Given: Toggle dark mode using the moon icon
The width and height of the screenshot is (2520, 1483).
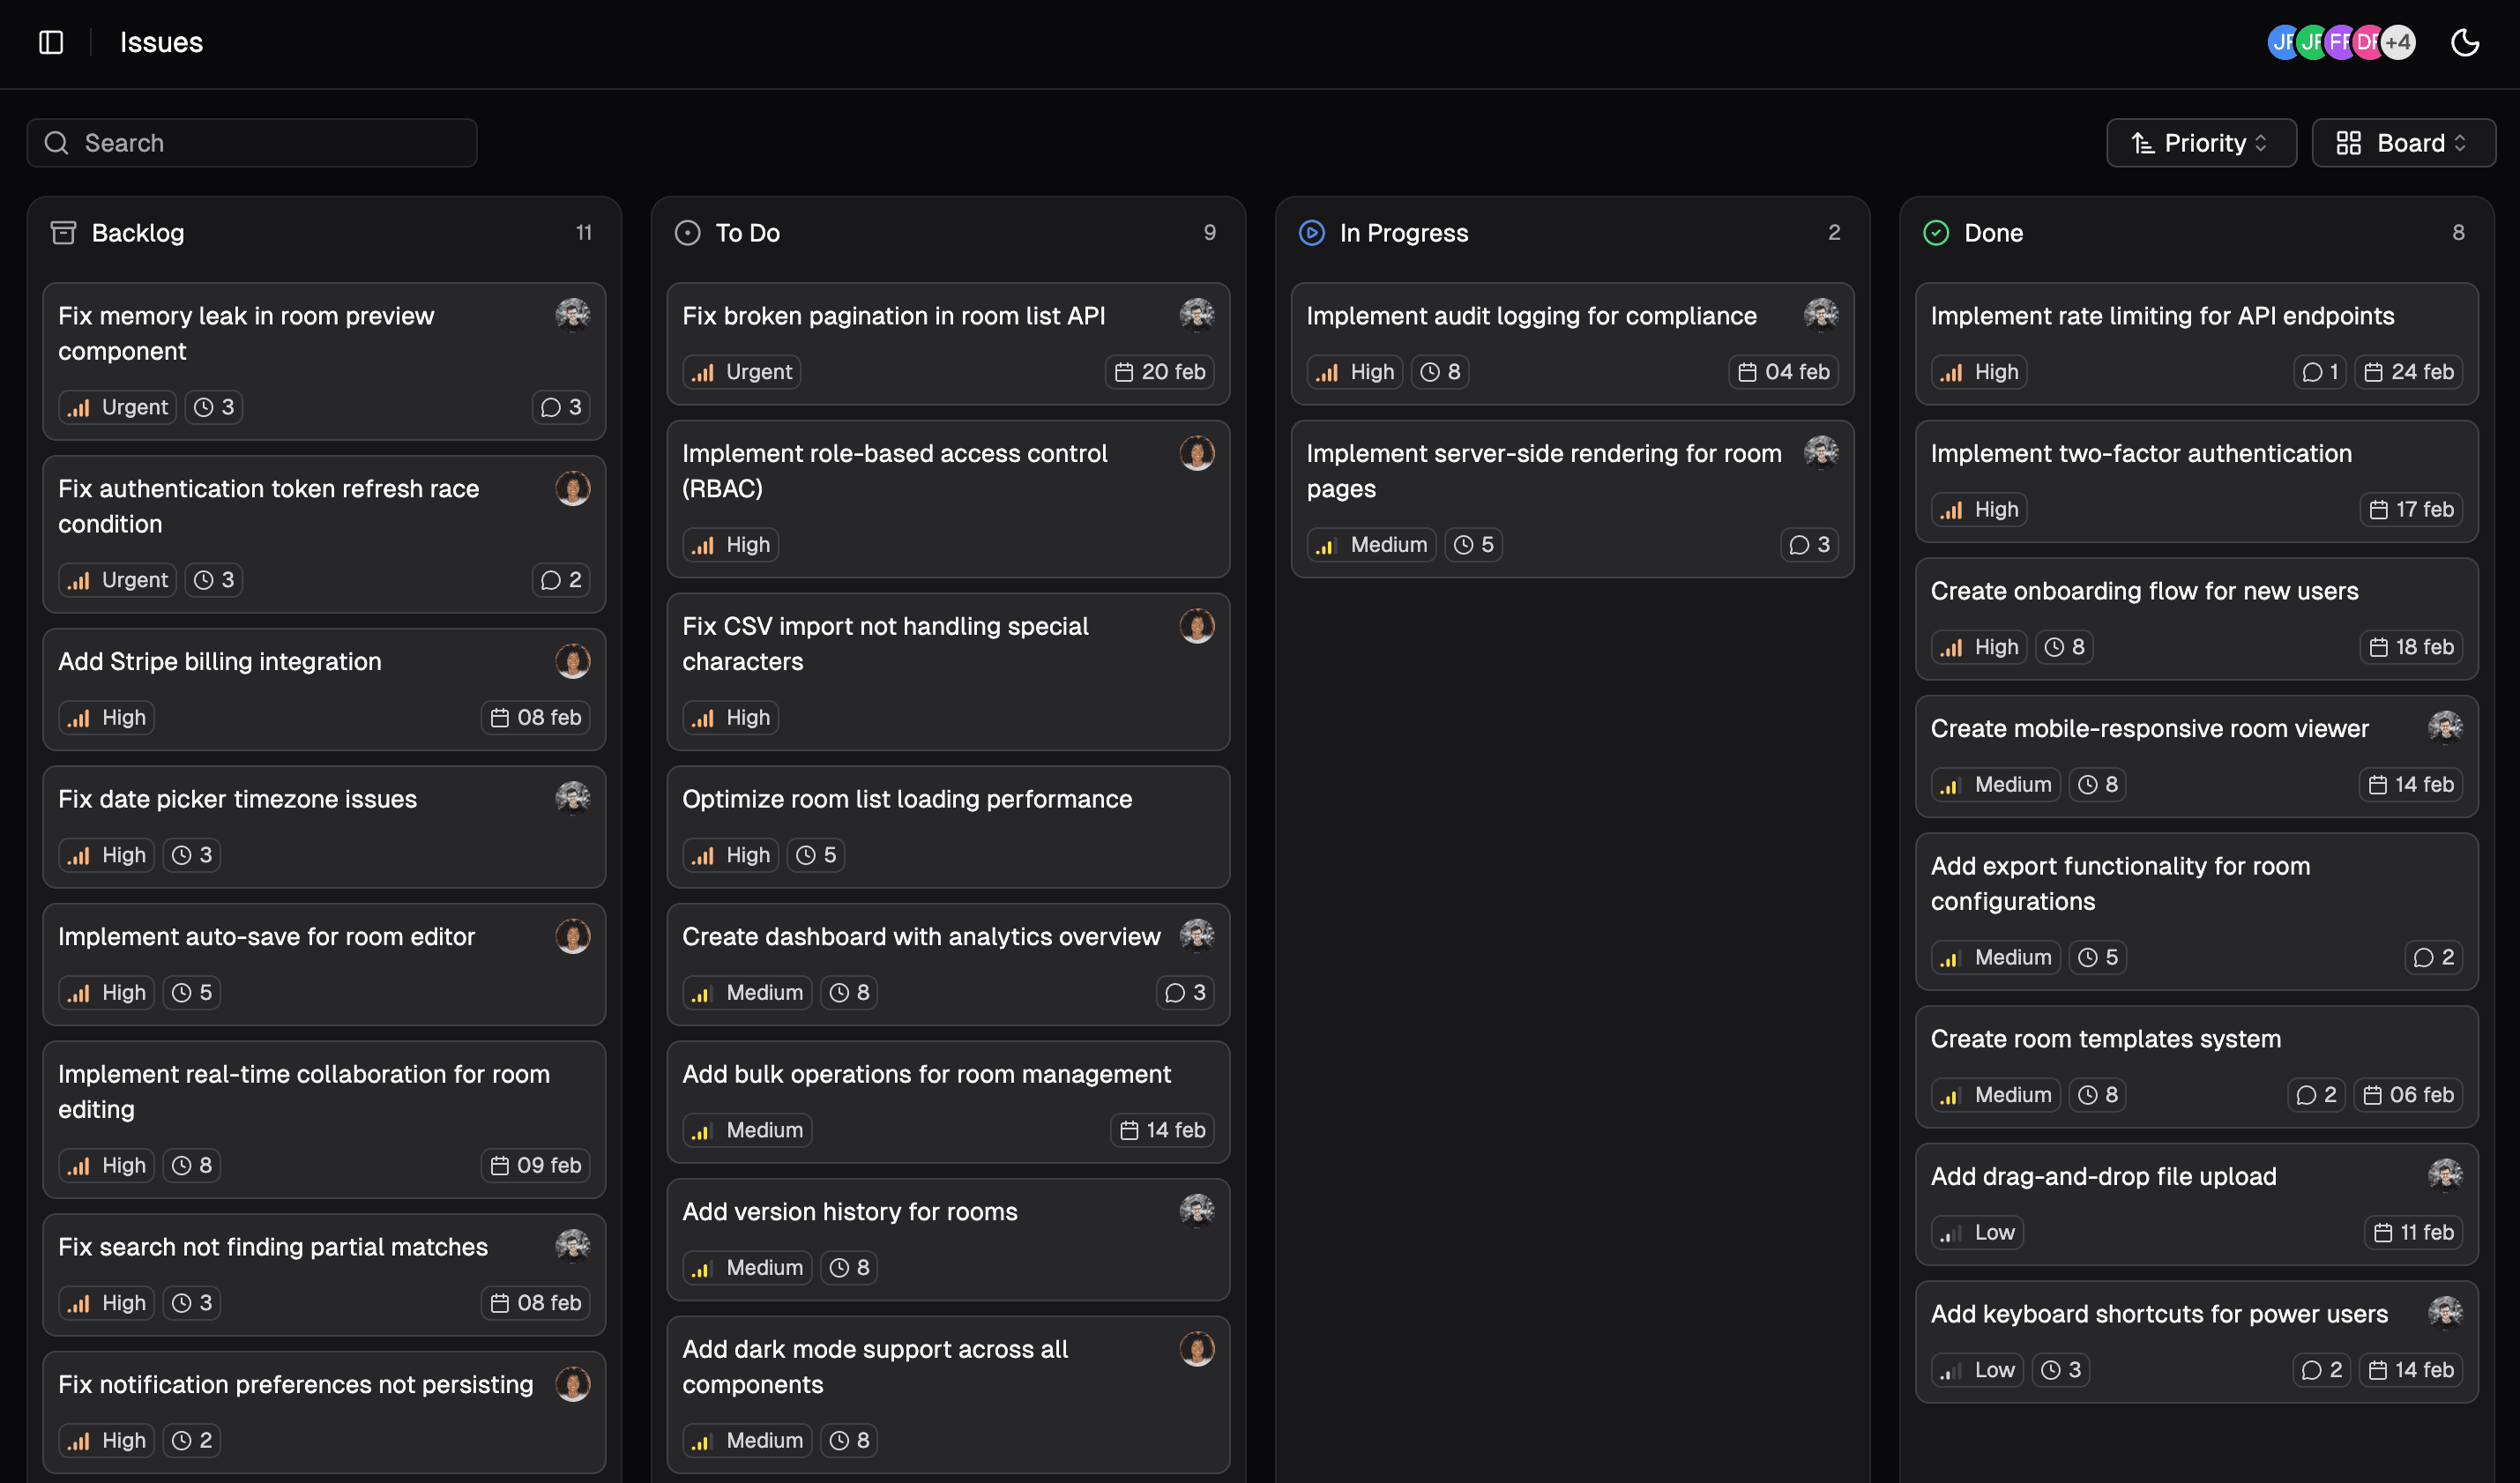Looking at the screenshot, I should click(x=2465, y=42).
